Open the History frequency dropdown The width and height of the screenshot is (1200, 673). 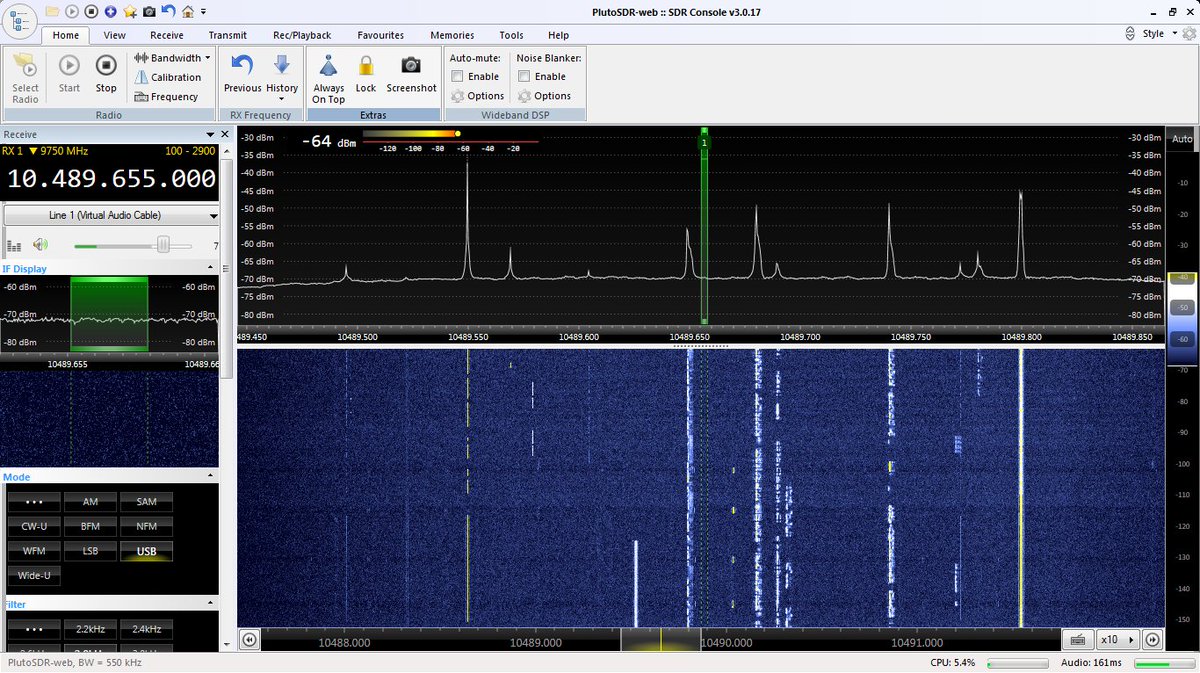[282, 78]
